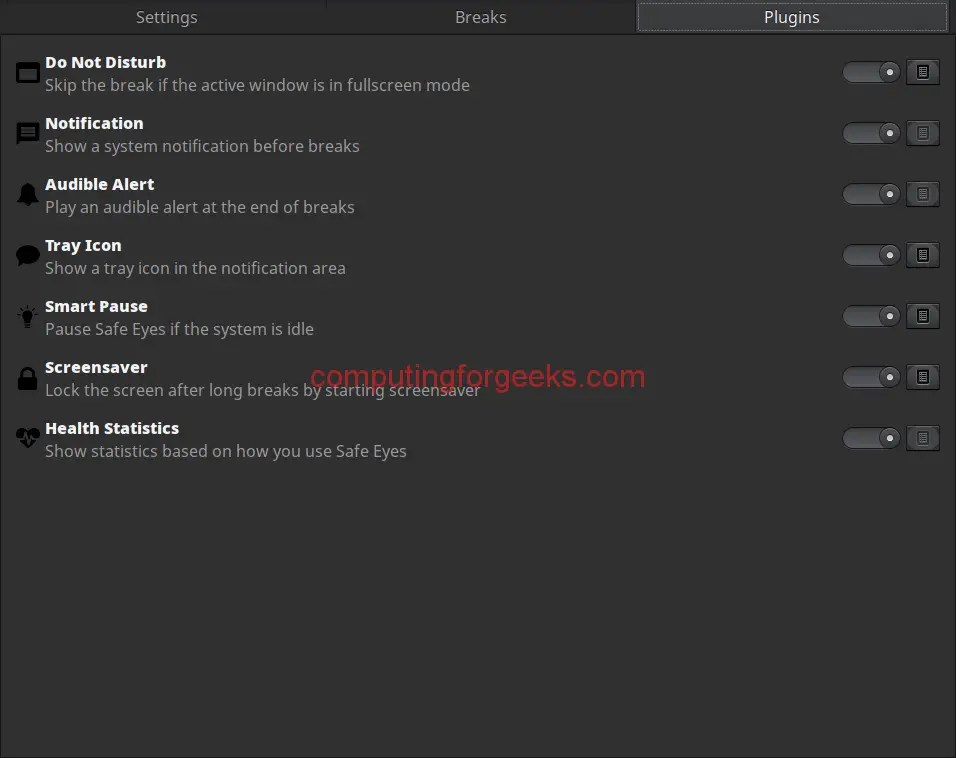The width and height of the screenshot is (956, 758).
Task: Open settings for the Screensaver plugin
Action: [x=922, y=377]
